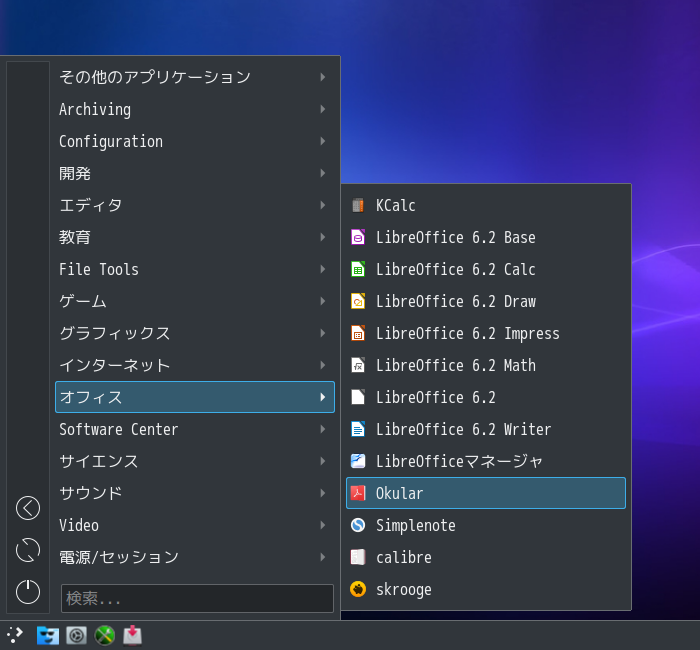Open the file manager icon in taskbar

(48, 635)
